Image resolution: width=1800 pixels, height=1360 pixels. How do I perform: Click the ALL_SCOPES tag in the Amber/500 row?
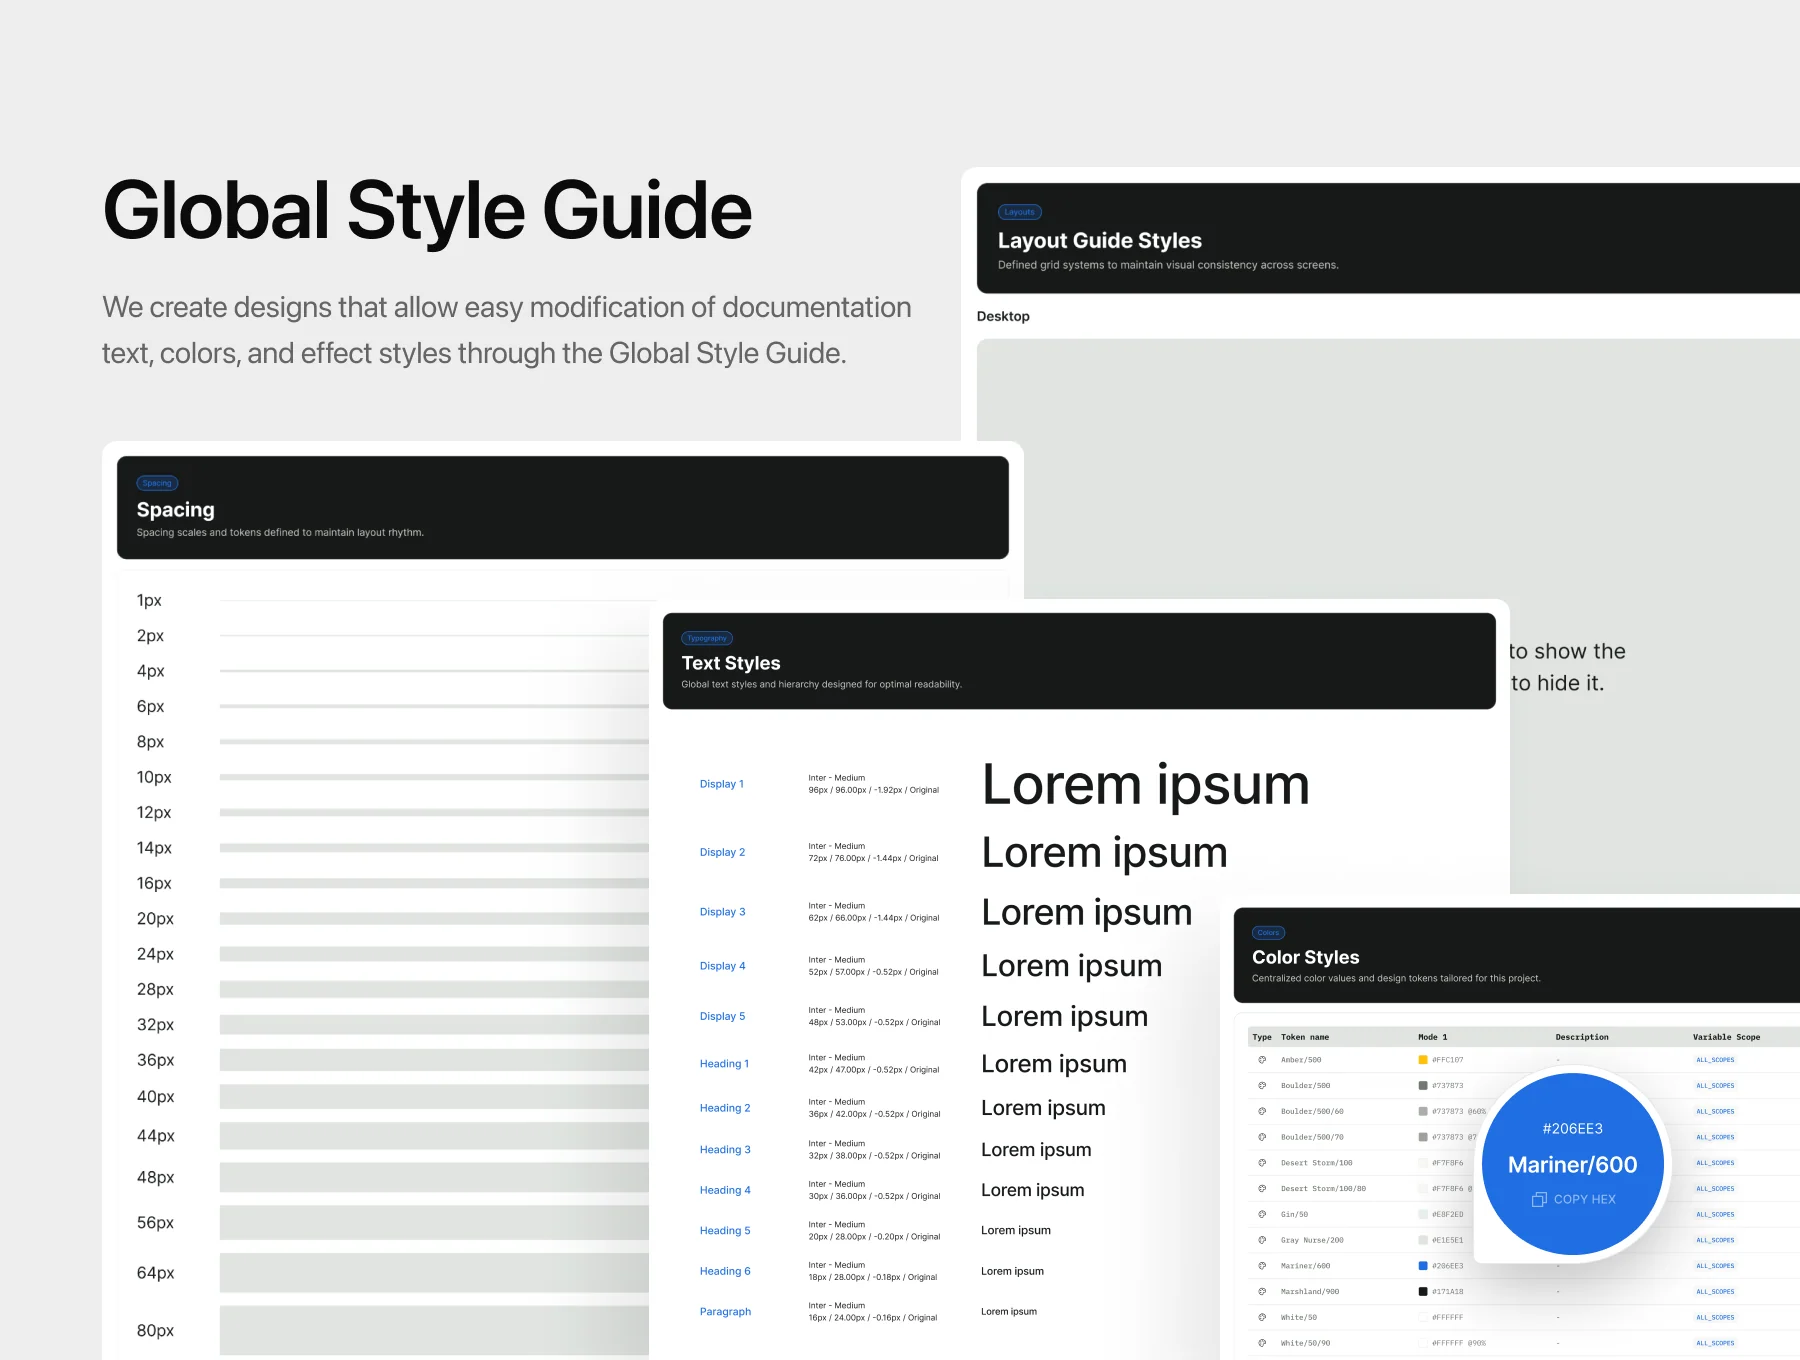1715,1060
